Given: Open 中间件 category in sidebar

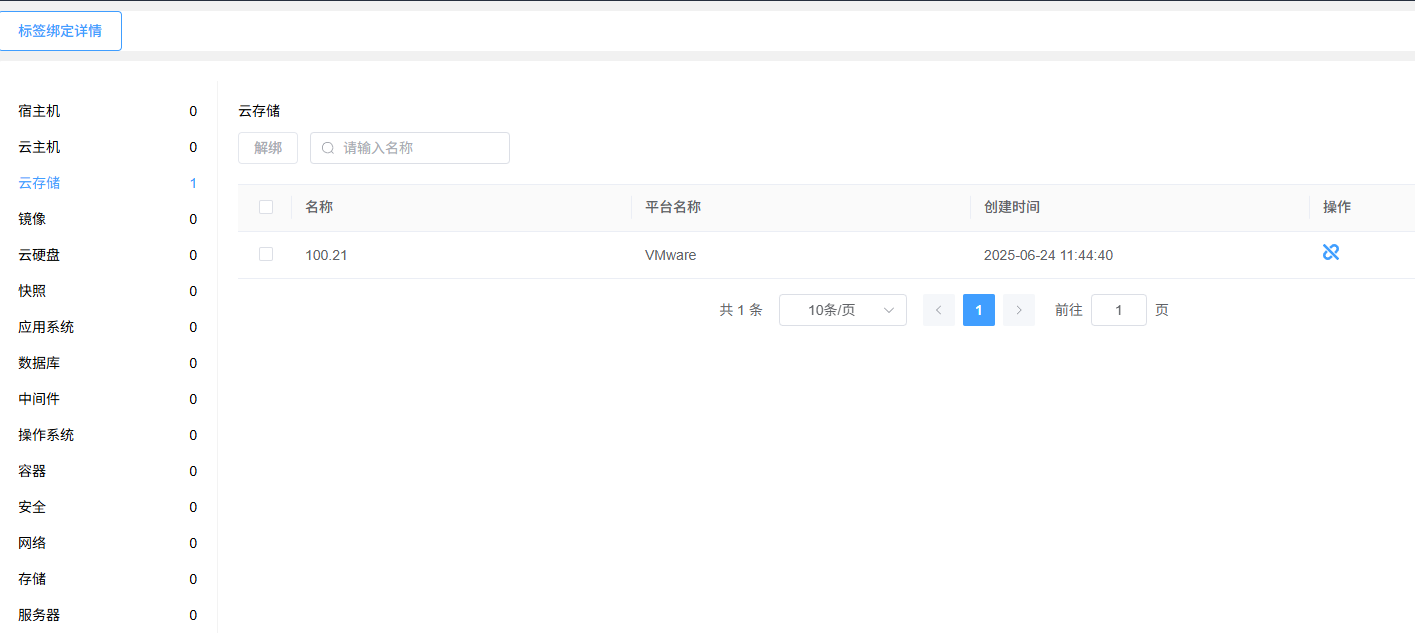Looking at the screenshot, I should pyautogui.click(x=108, y=399).
